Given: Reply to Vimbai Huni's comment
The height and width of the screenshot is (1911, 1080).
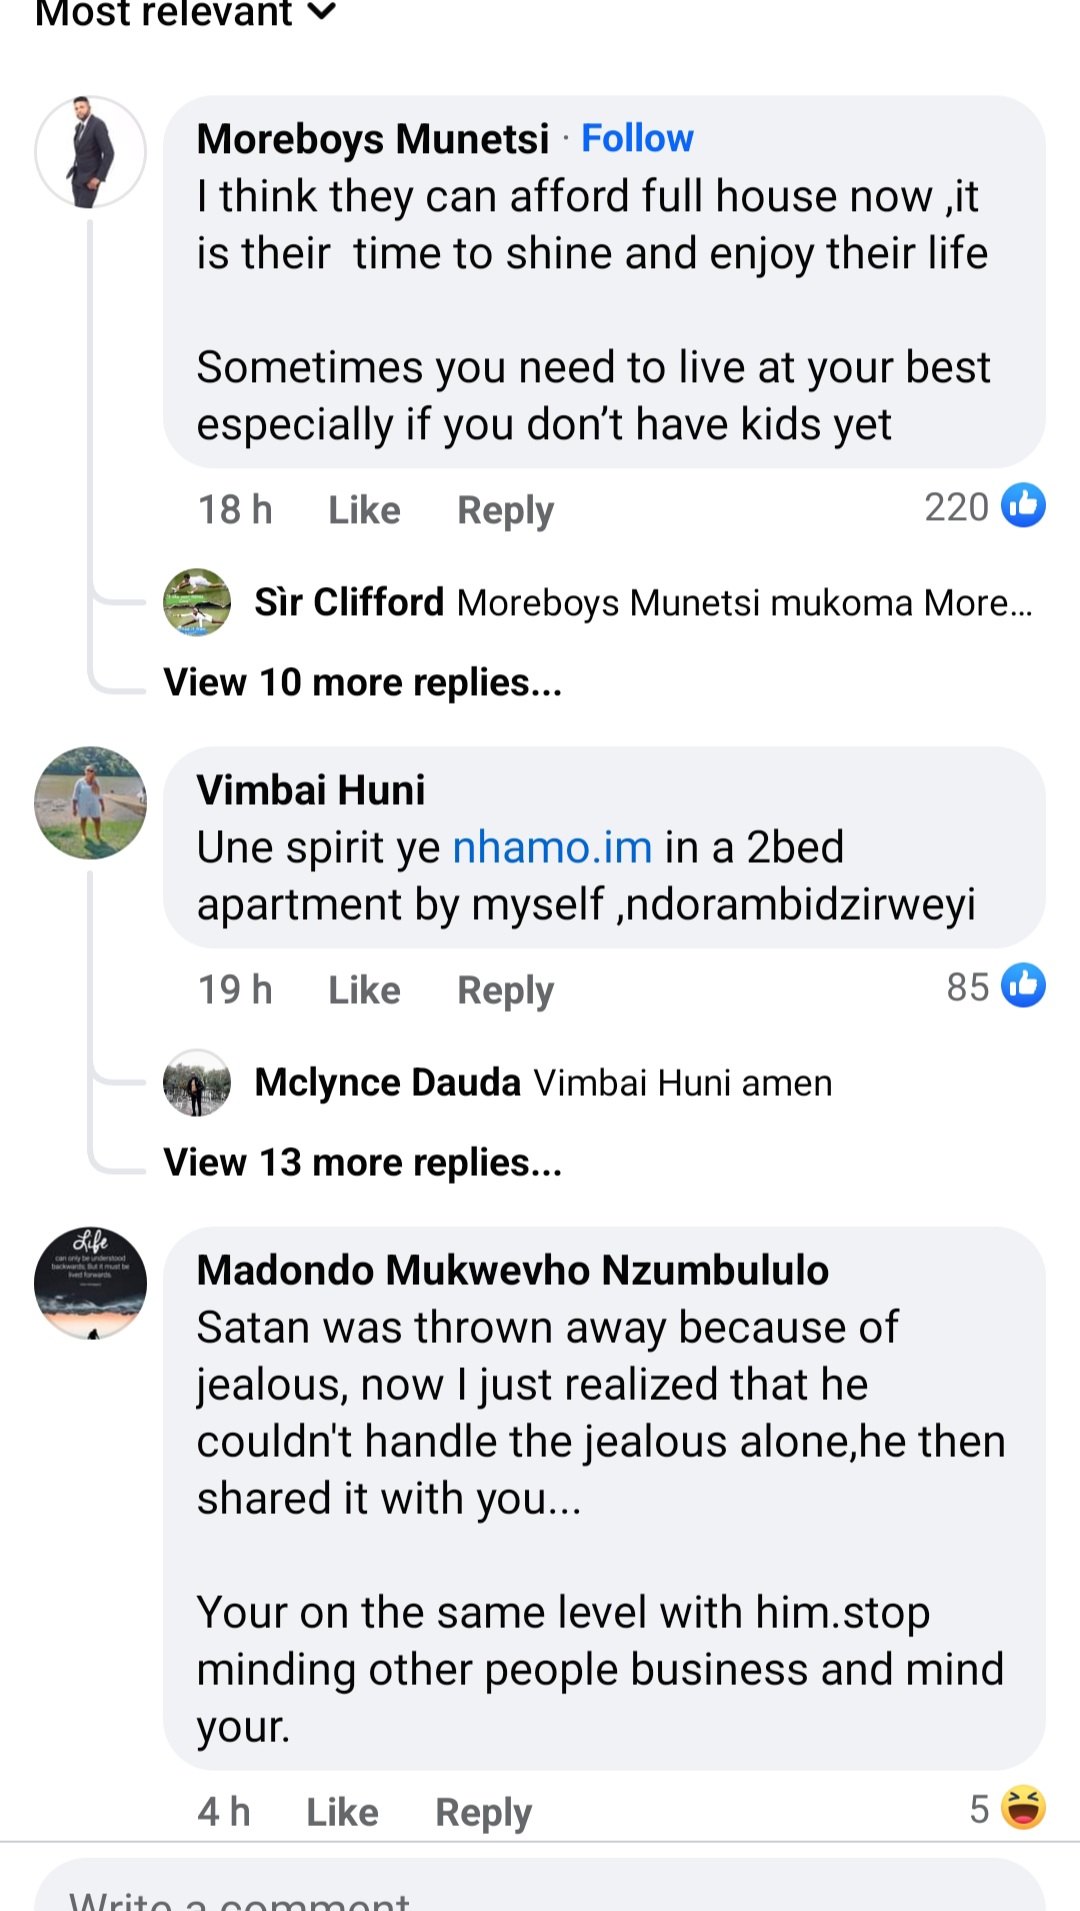Looking at the screenshot, I should click(505, 990).
